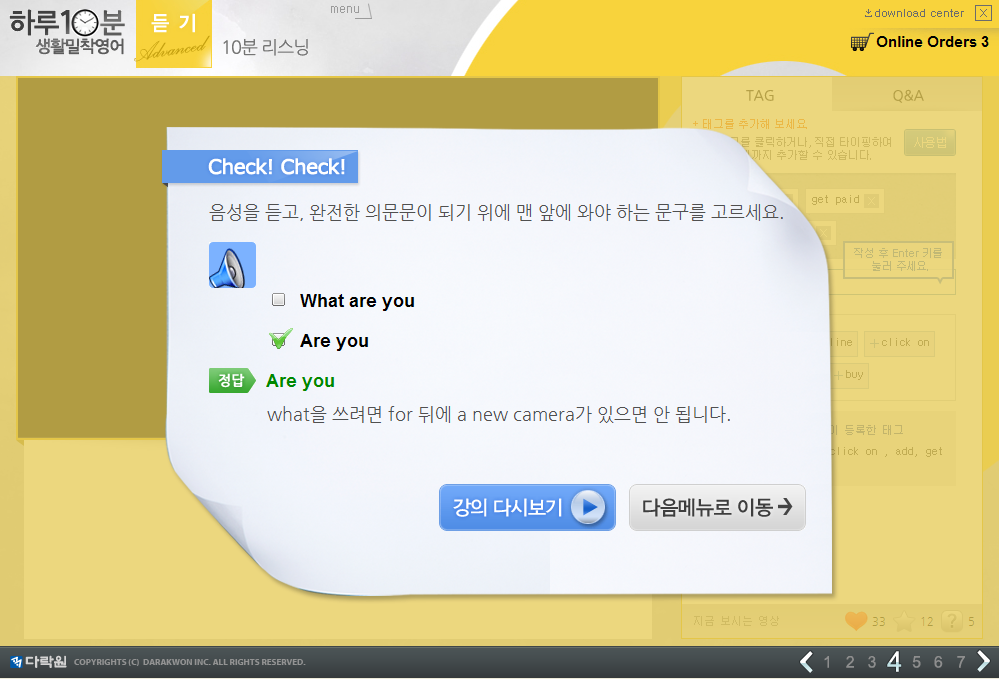Viewport: 999px width, 679px height.
Task: Switch to the Q&A tab
Action: pos(908,96)
